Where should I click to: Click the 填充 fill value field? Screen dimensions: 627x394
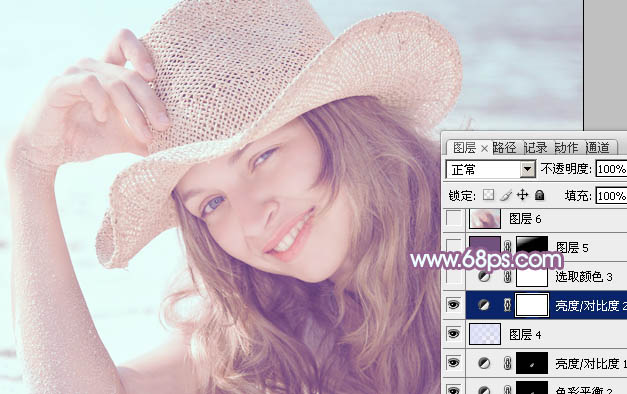point(611,196)
